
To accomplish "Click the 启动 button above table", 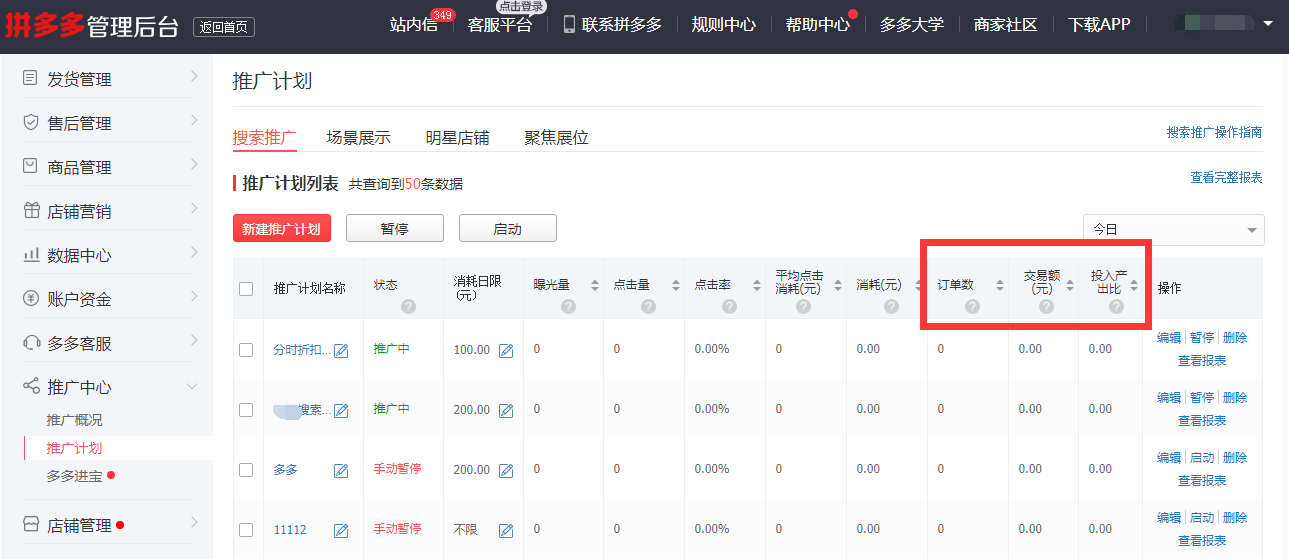I will click(508, 228).
